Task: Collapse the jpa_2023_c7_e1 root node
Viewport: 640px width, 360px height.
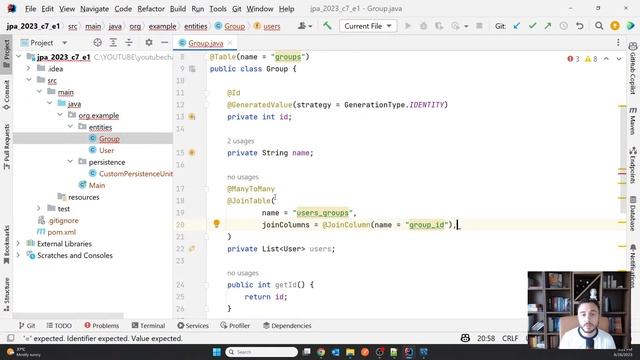Action: [19, 57]
